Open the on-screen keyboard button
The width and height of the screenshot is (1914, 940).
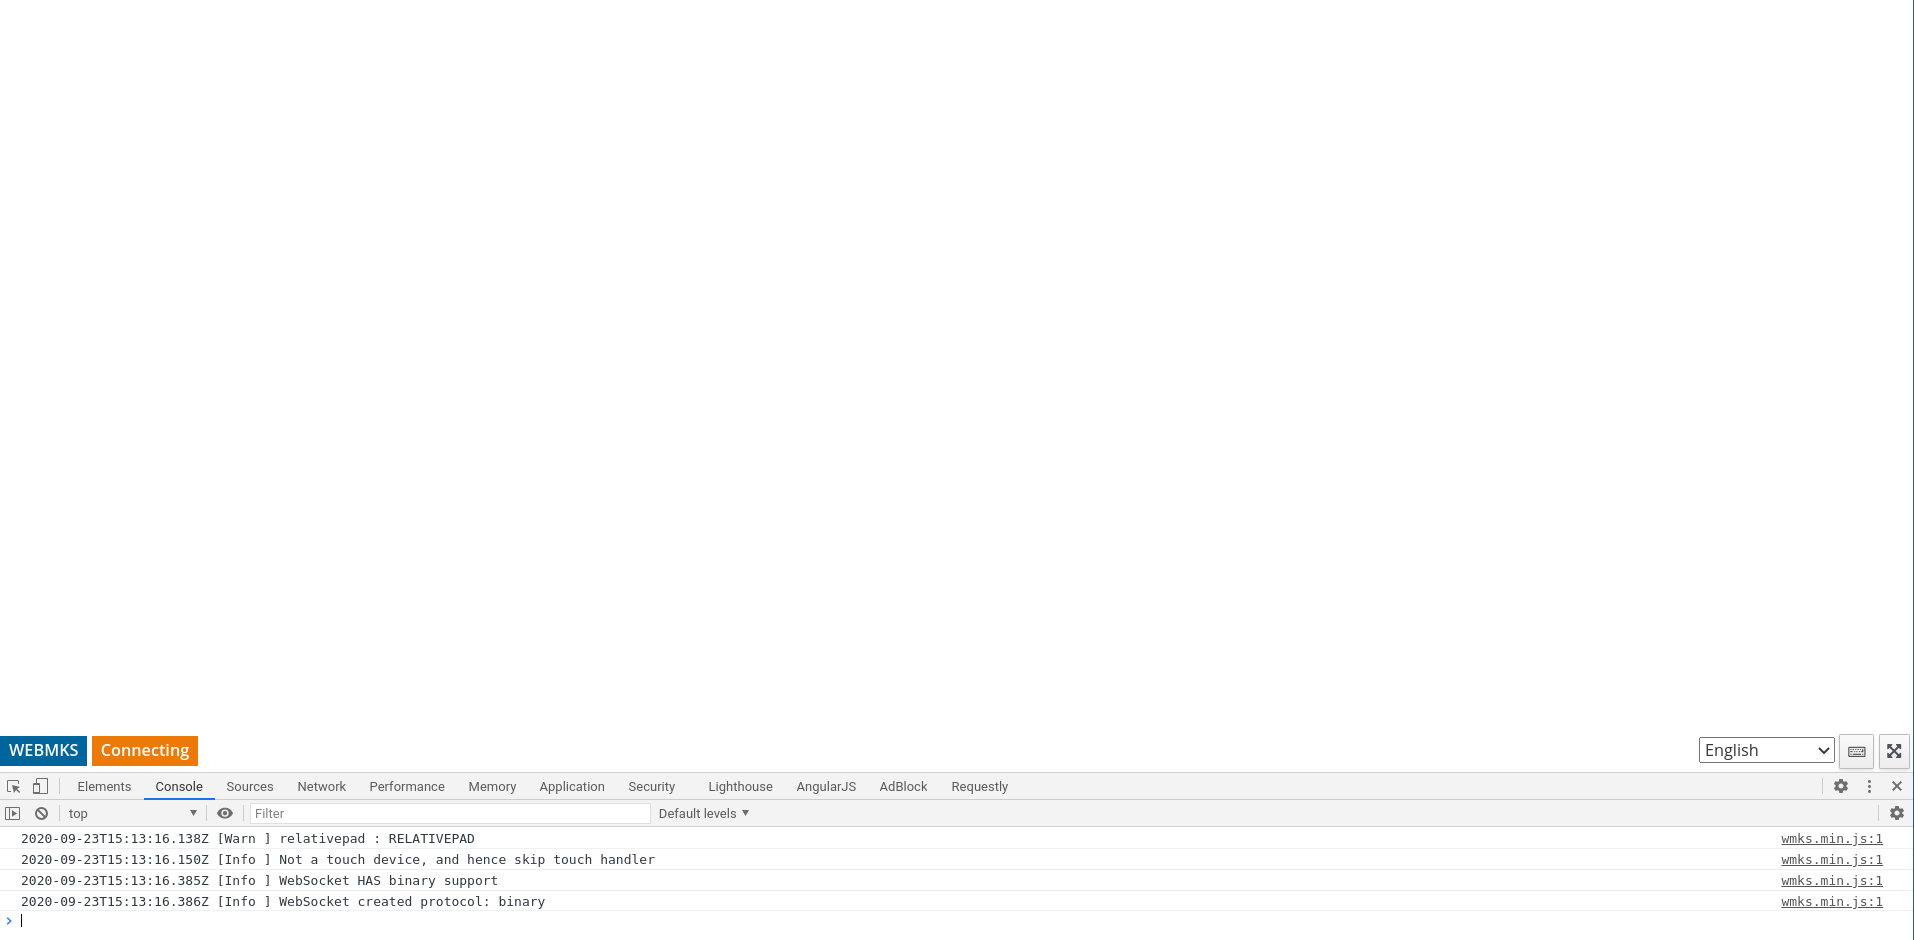click(x=1857, y=751)
